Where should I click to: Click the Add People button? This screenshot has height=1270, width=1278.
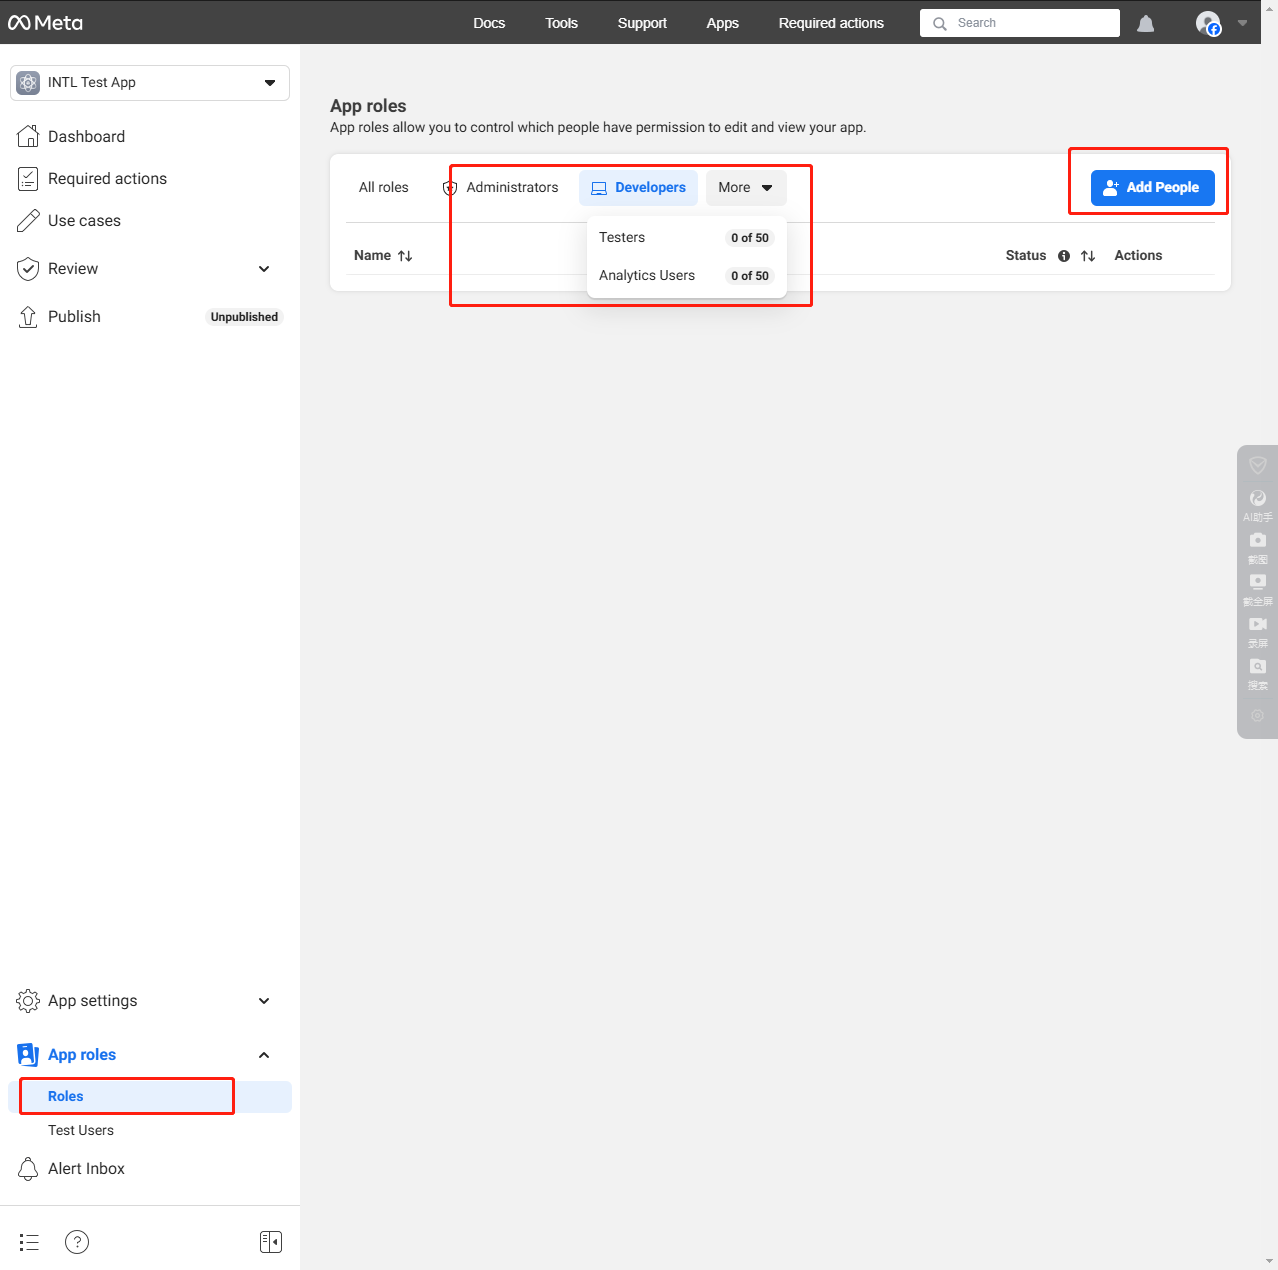point(1151,187)
